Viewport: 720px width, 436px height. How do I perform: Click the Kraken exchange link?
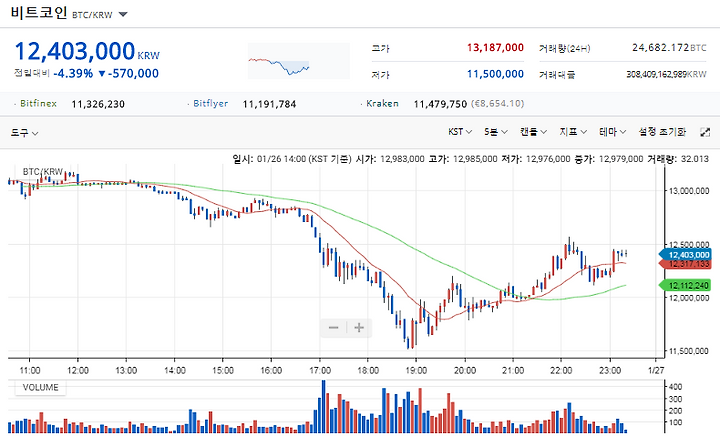click(382, 103)
